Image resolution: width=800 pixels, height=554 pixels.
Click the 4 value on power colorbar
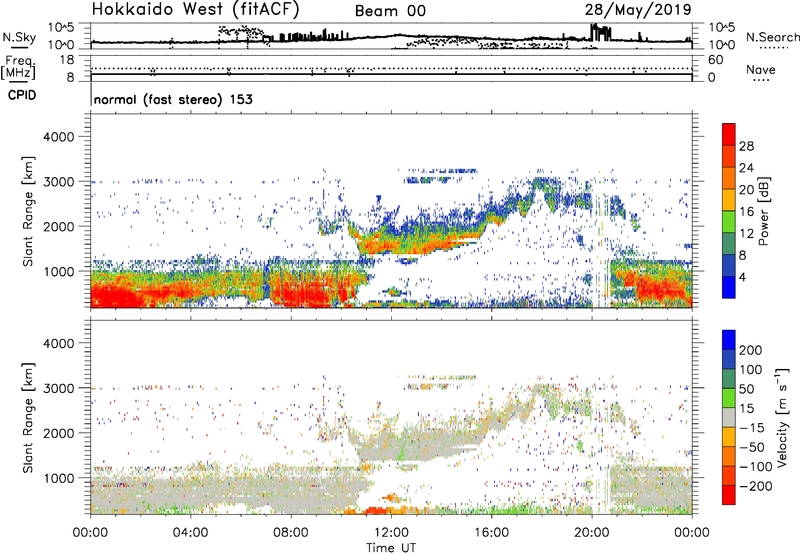[x=742, y=277]
